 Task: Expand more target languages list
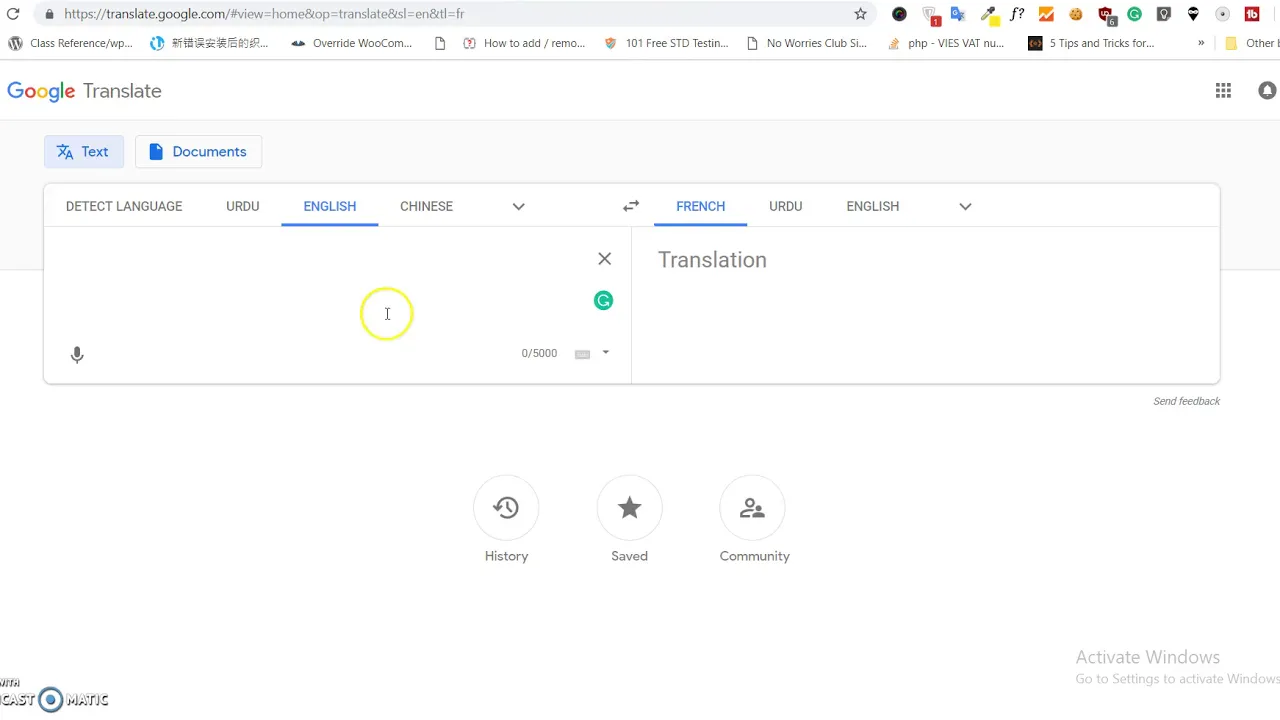tap(965, 206)
